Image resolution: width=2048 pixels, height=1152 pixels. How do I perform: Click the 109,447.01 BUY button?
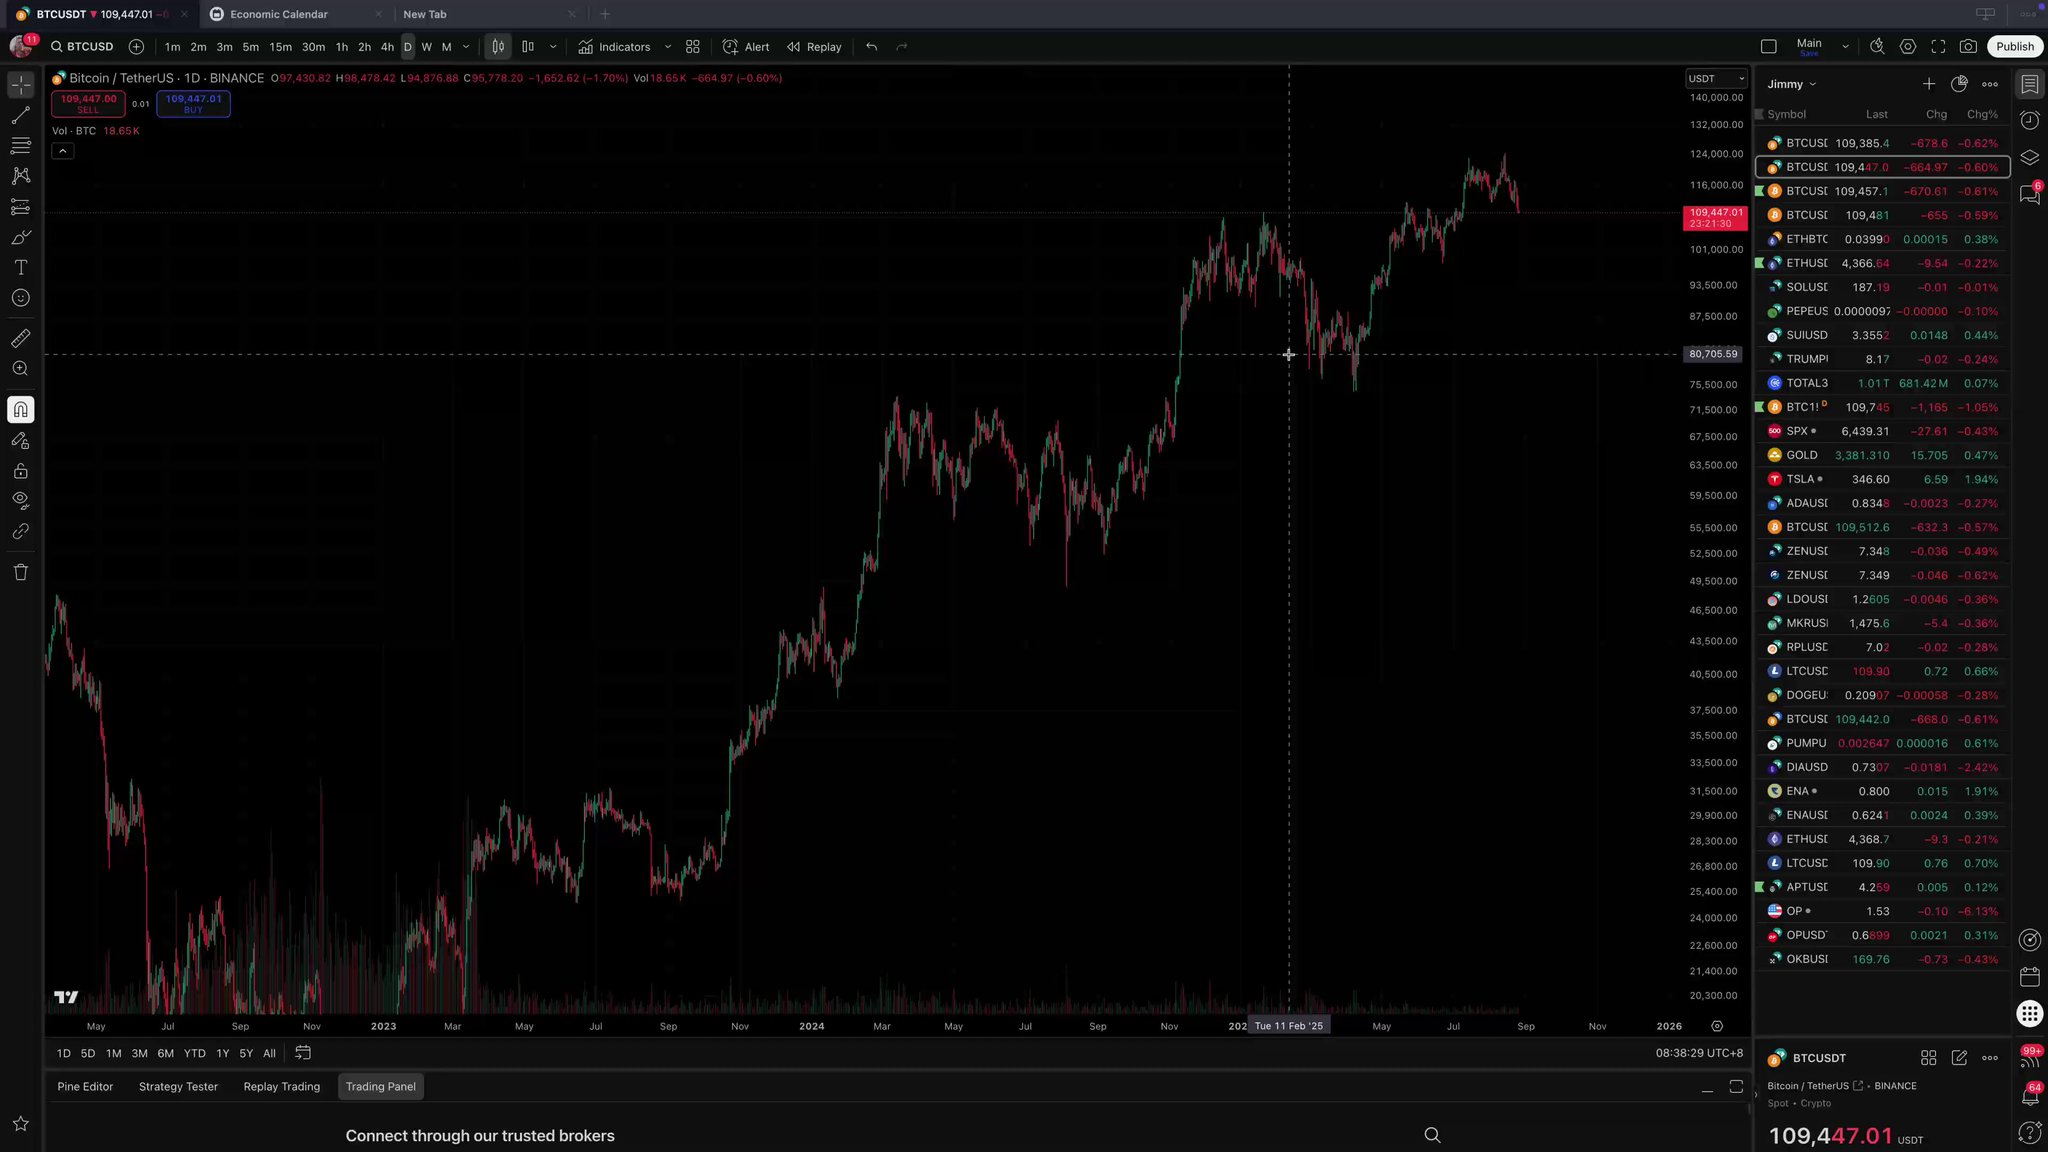(x=193, y=104)
